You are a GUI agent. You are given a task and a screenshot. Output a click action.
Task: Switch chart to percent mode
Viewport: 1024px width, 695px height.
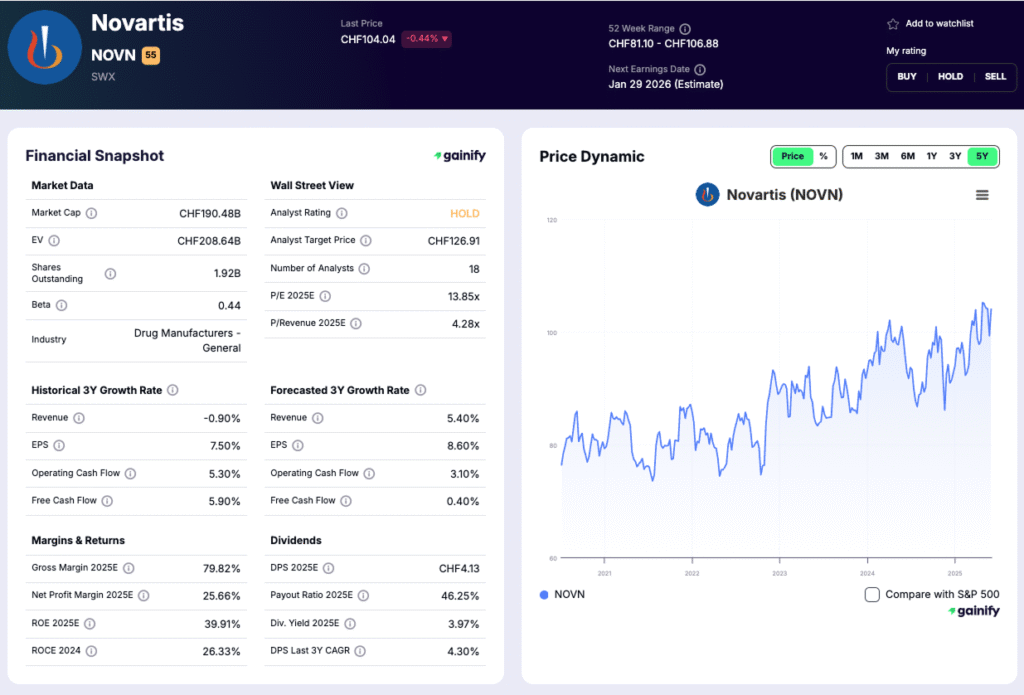pyautogui.click(x=823, y=156)
